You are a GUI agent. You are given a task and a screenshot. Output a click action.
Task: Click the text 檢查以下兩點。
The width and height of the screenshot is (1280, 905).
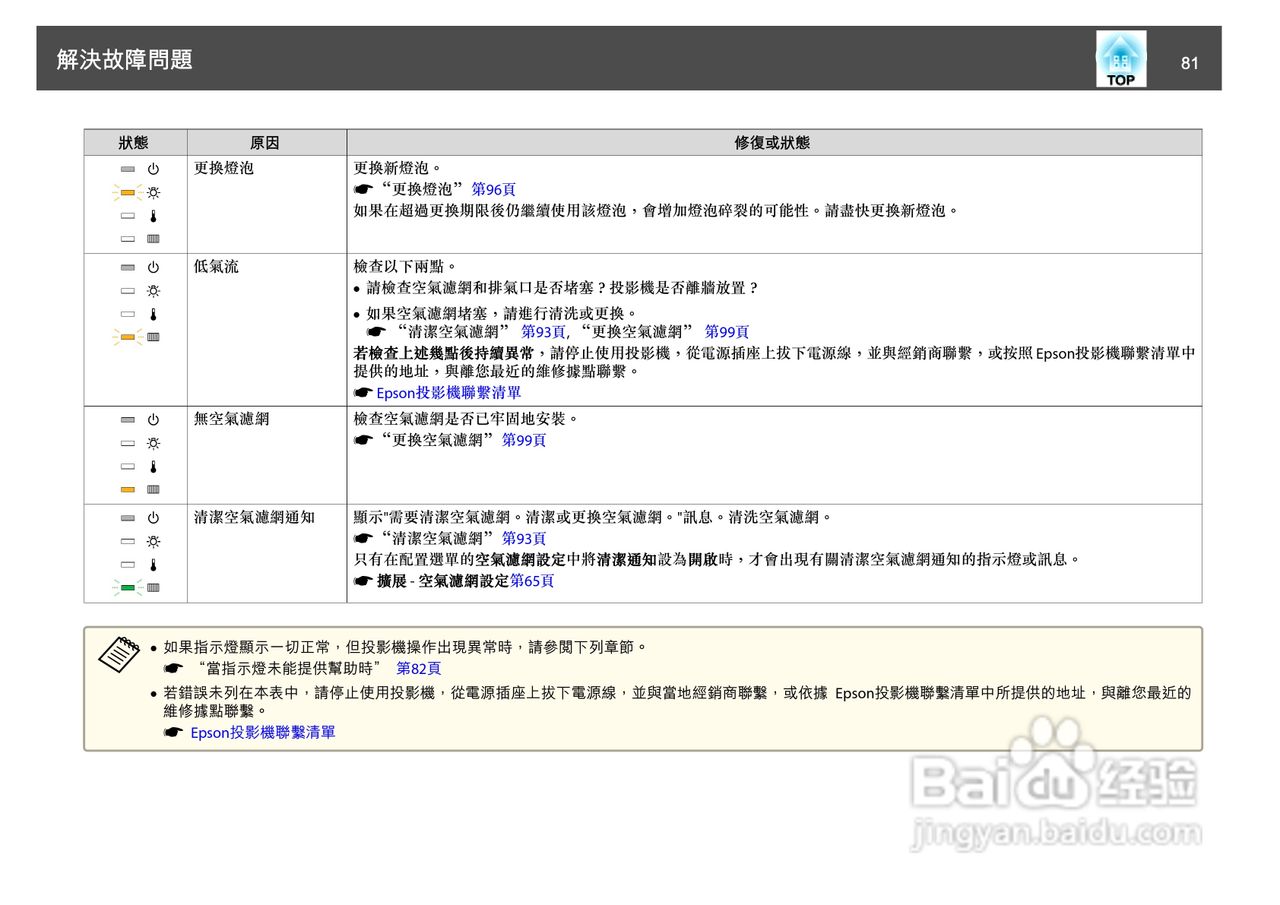406,267
